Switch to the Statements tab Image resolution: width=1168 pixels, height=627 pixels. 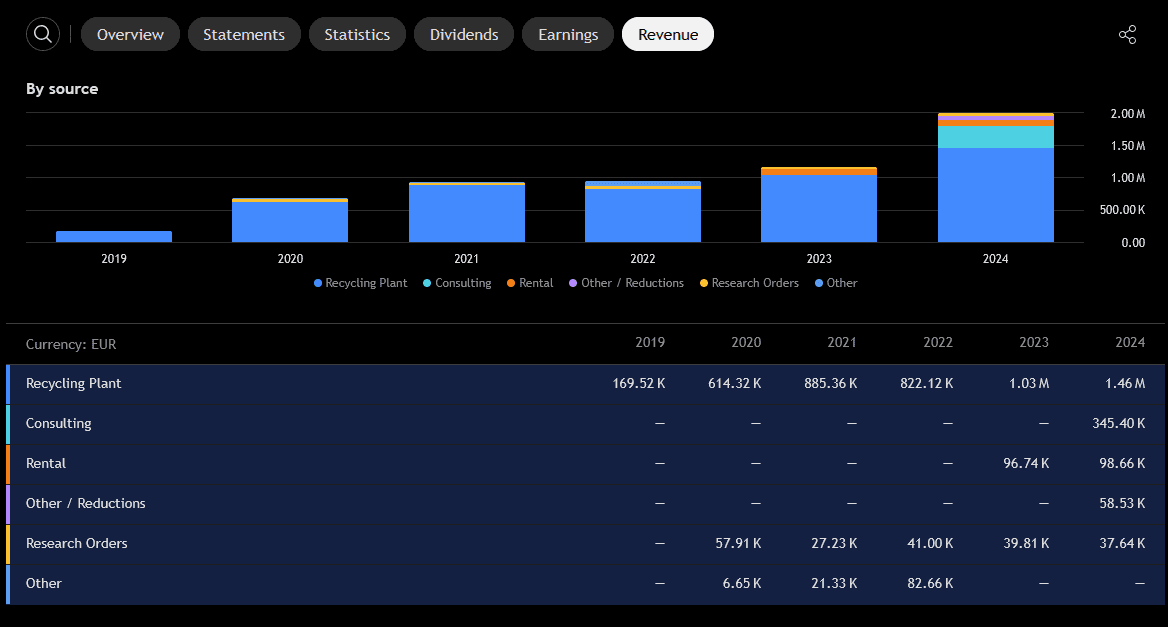[244, 34]
